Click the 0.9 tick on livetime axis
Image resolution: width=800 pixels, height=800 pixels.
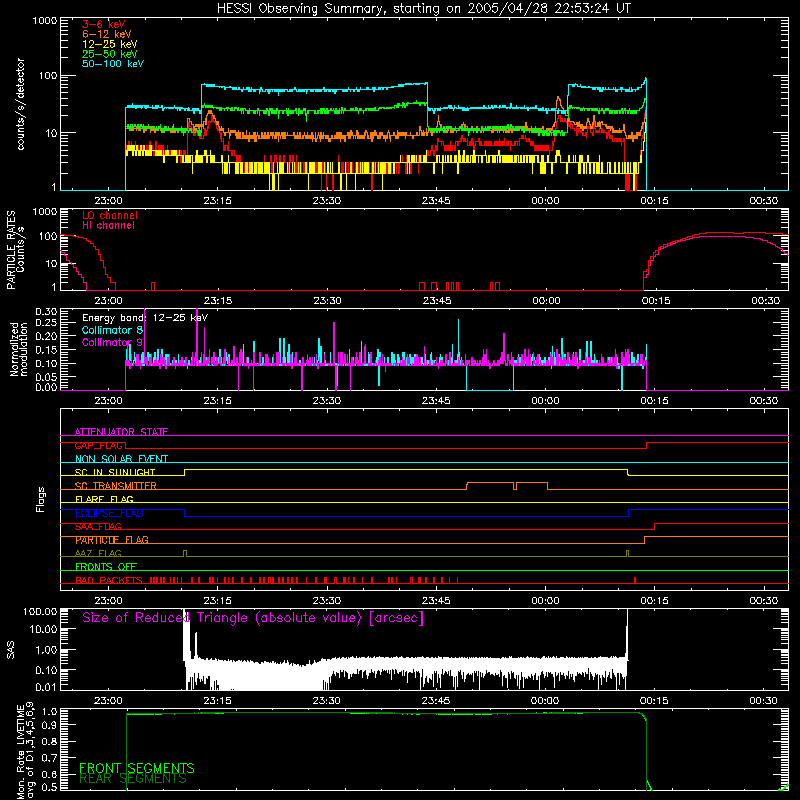pyautogui.click(x=51, y=725)
